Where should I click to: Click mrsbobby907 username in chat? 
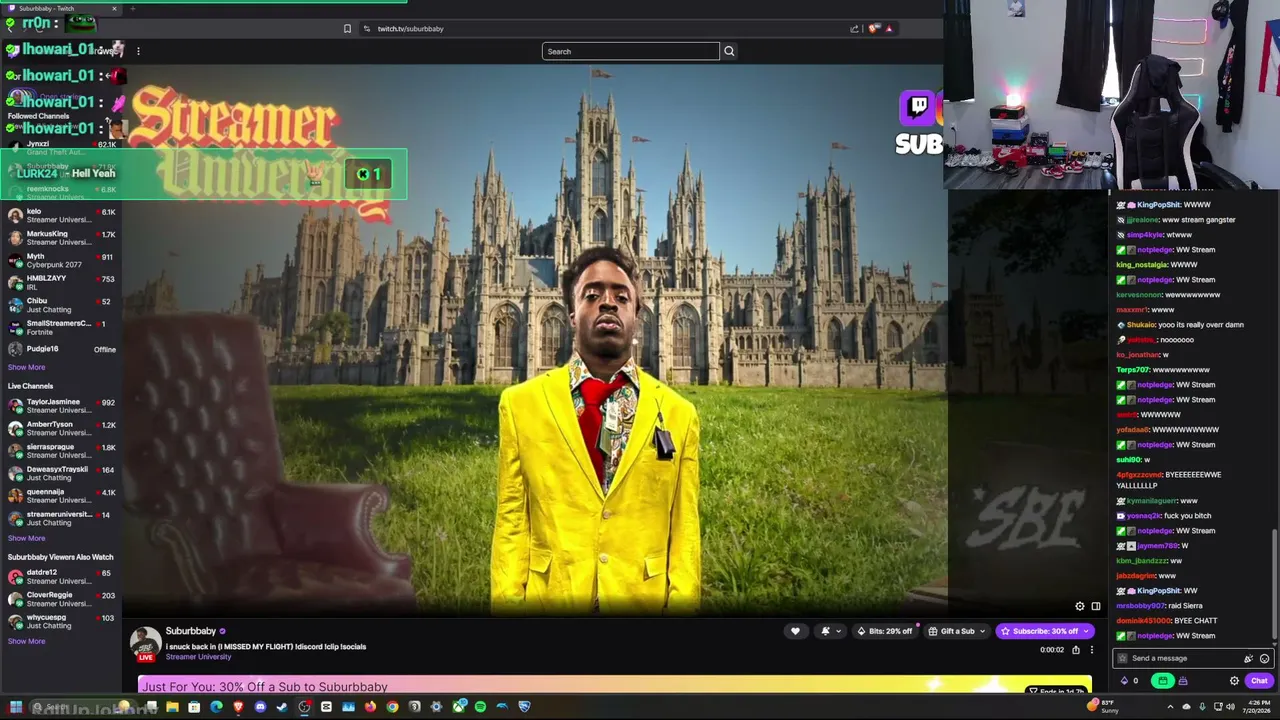pyautogui.click(x=1141, y=606)
